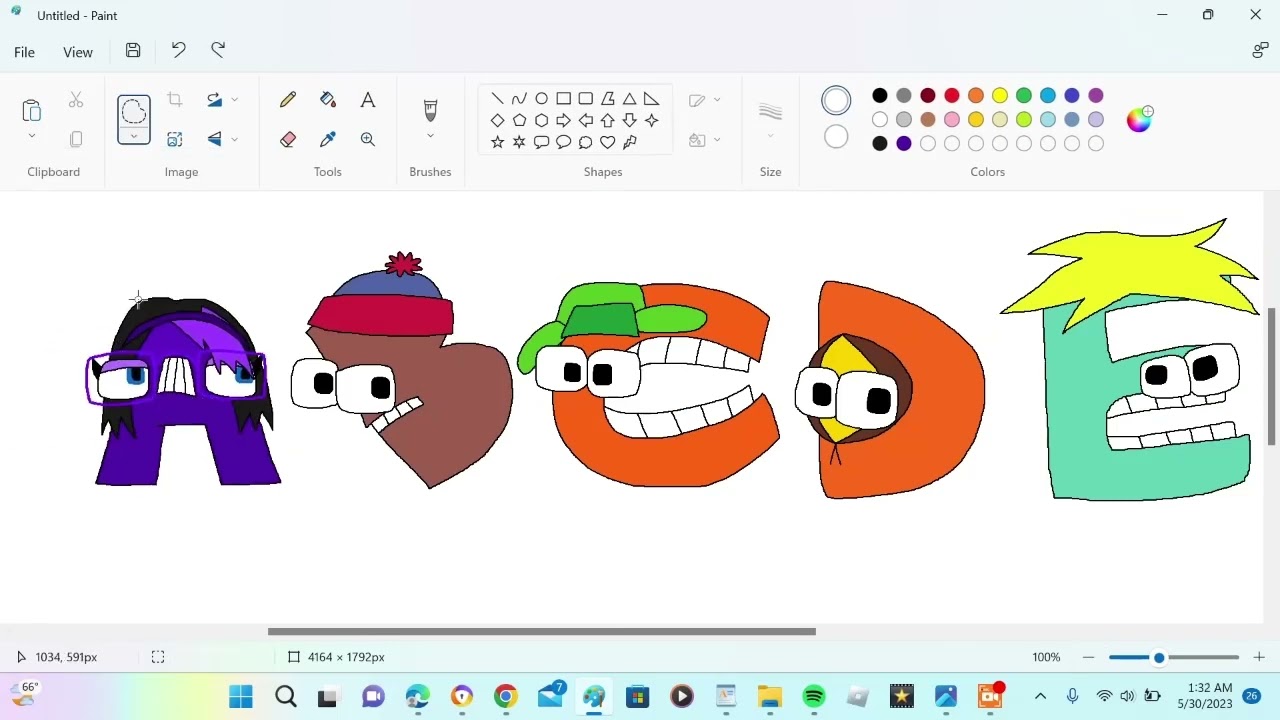Choose the Curve shape
The image size is (1280, 720).
[x=519, y=98]
